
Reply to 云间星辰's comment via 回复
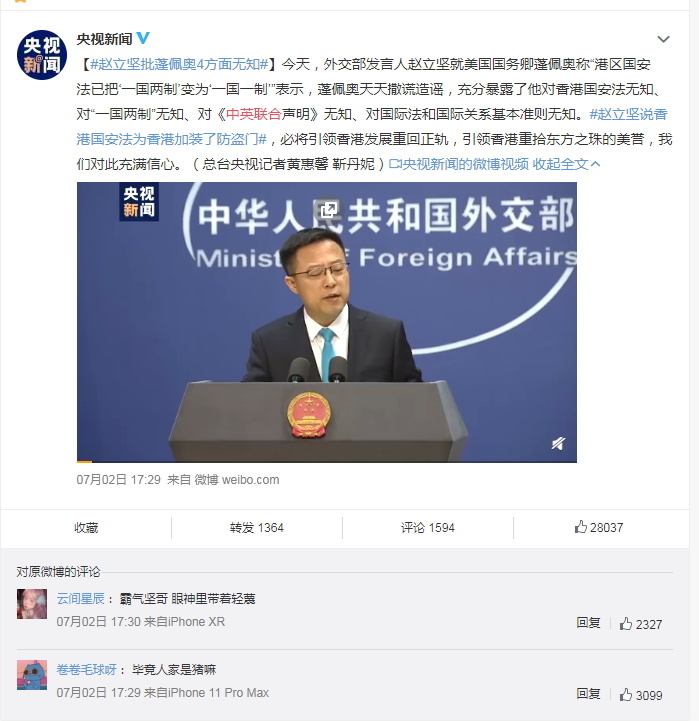coord(588,623)
